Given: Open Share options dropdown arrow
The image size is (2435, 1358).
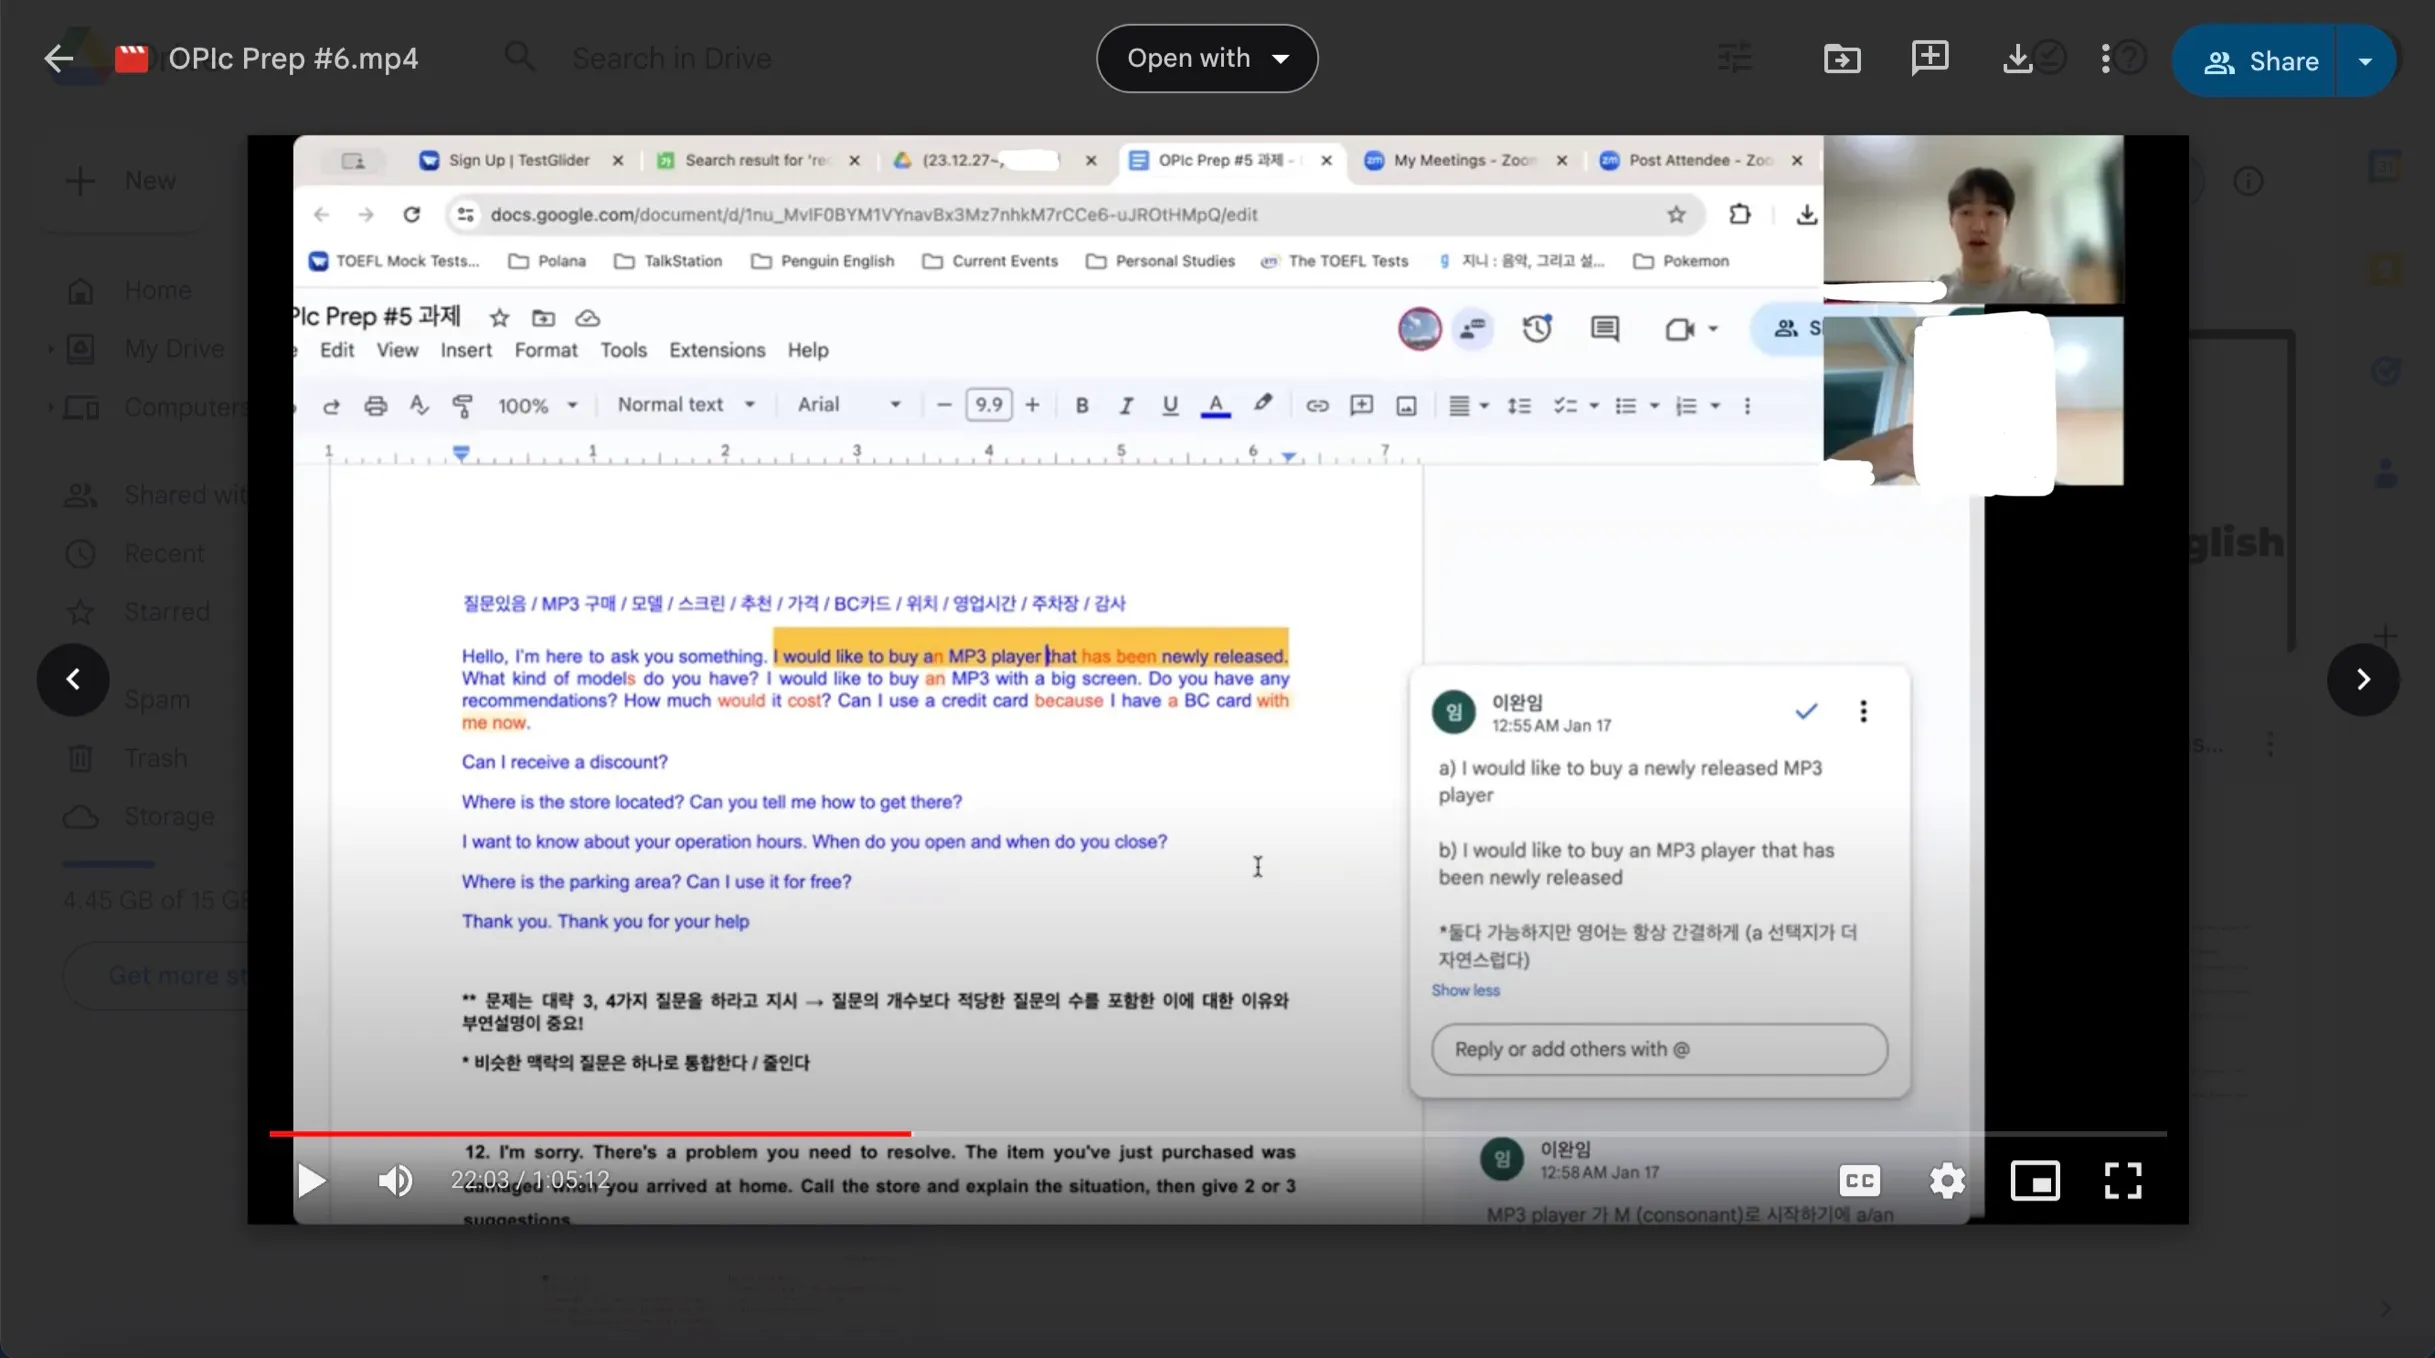Looking at the screenshot, I should point(2365,61).
